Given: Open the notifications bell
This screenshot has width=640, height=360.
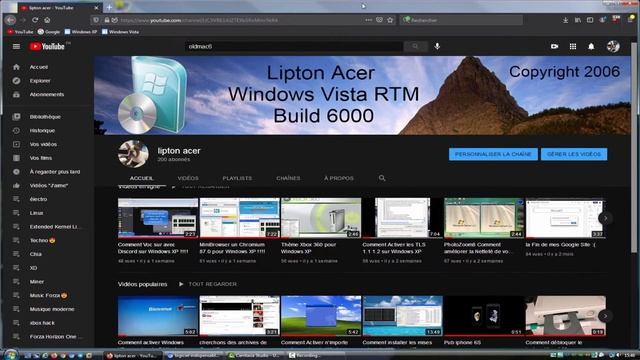Looking at the screenshot, I should pyautogui.click(x=591, y=47).
